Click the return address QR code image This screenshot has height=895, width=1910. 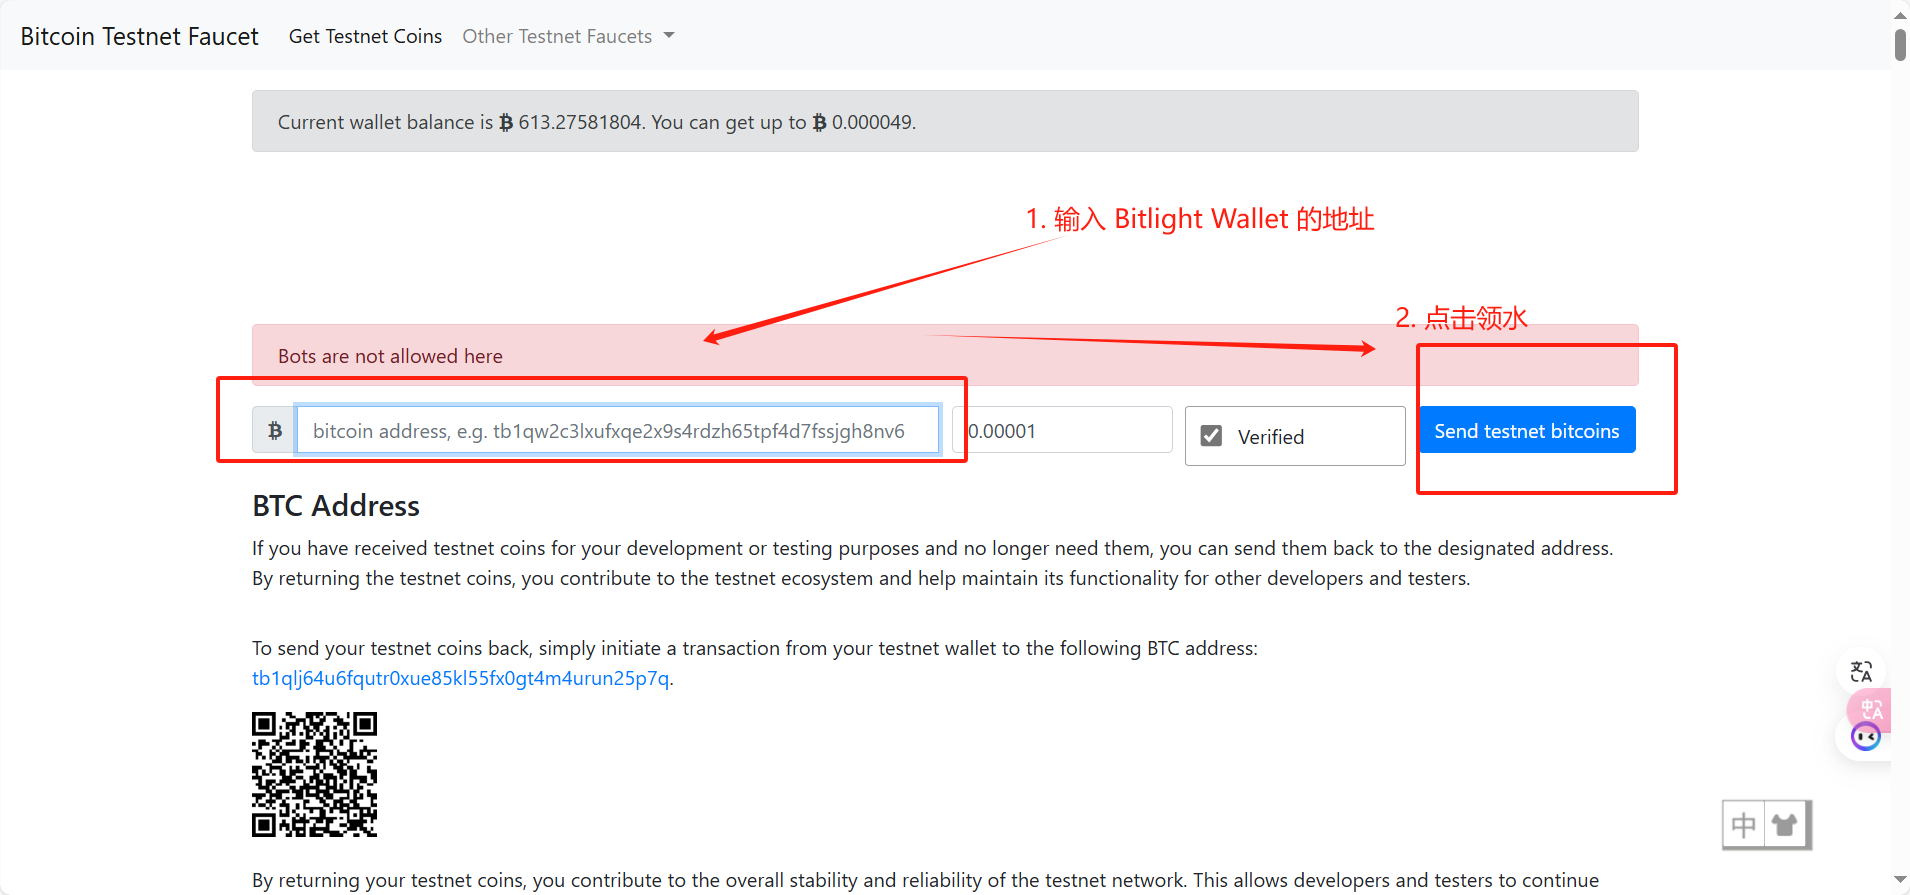tap(314, 774)
